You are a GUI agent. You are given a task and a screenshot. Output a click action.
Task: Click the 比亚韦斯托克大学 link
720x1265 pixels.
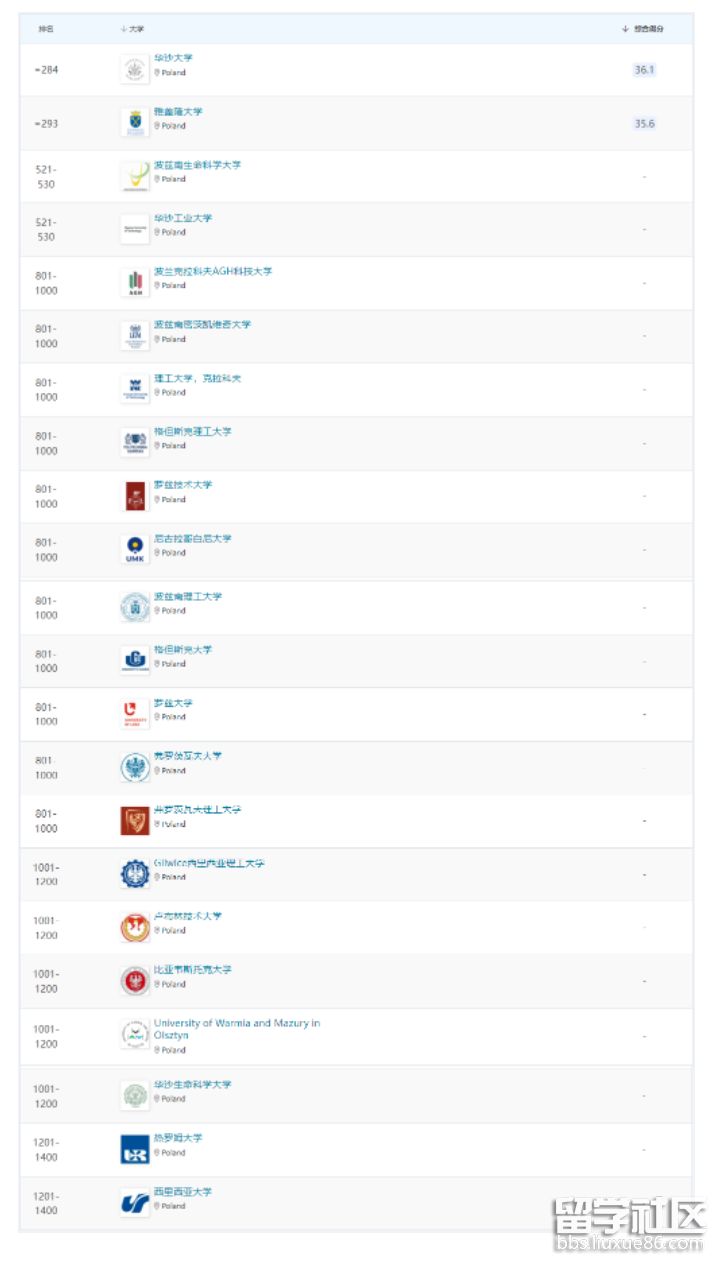pos(192,969)
